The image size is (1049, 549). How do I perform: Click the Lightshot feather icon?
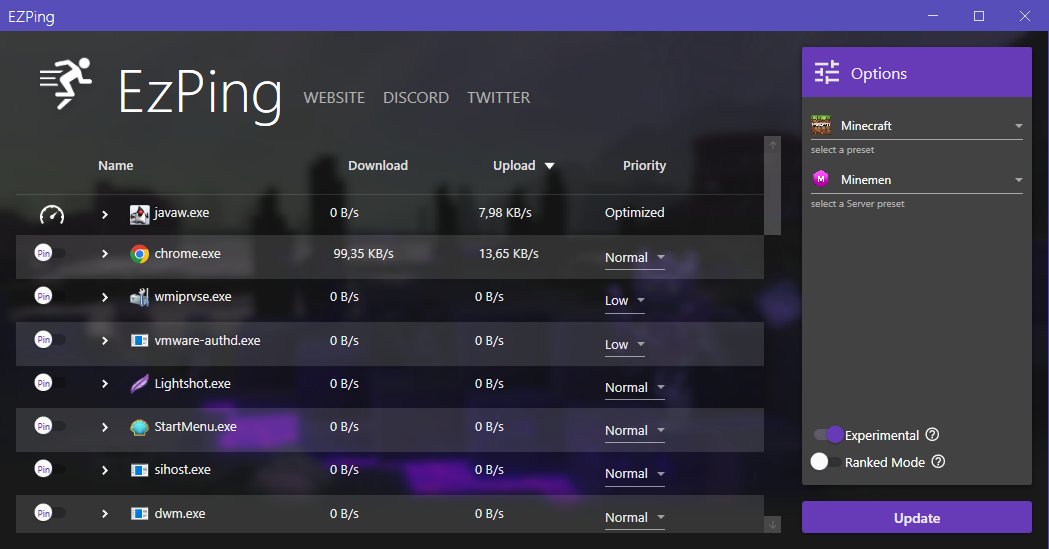(x=139, y=384)
